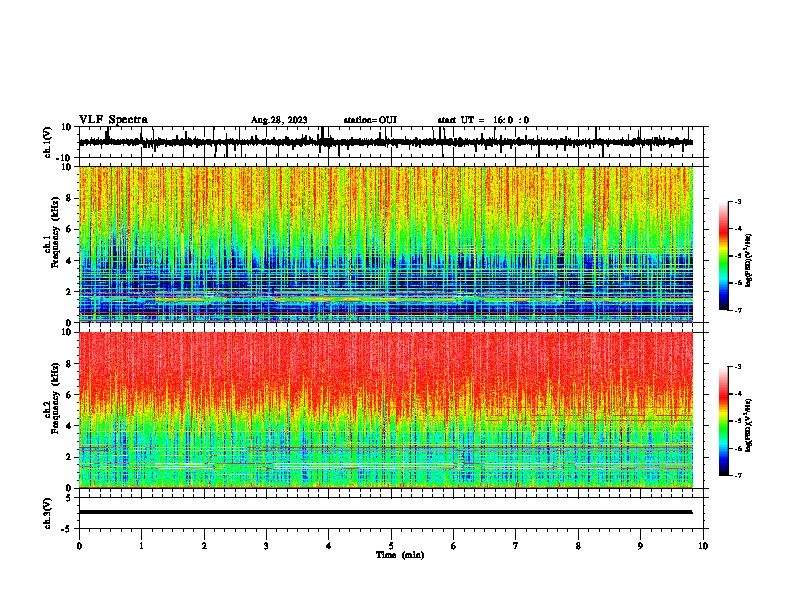The width and height of the screenshot is (792, 612).
Task: Click the ch.2 "Frequency (kHz)" axis label
Action: (55, 398)
